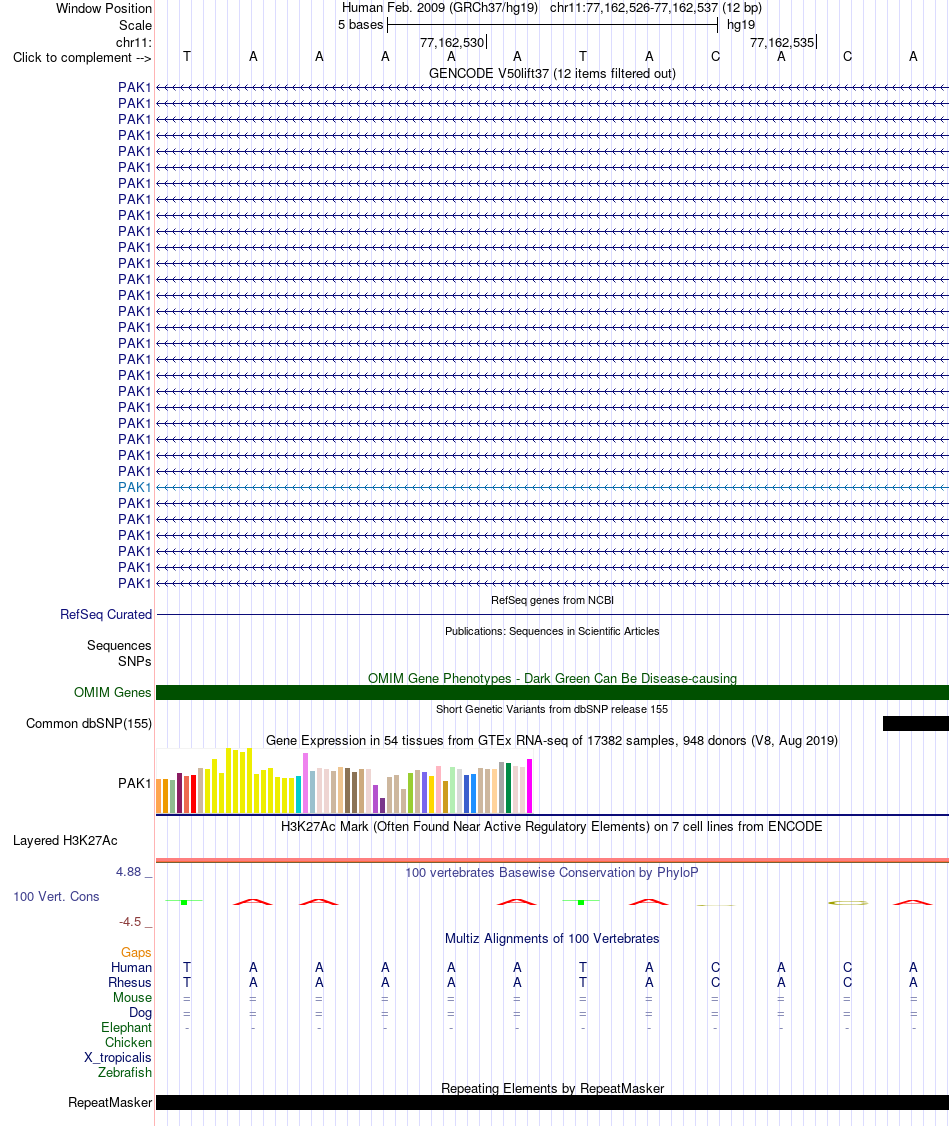Click the Dog species row label
Image resolution: width=950 pixels, height=1126 pixels.
pos(140,1013)
